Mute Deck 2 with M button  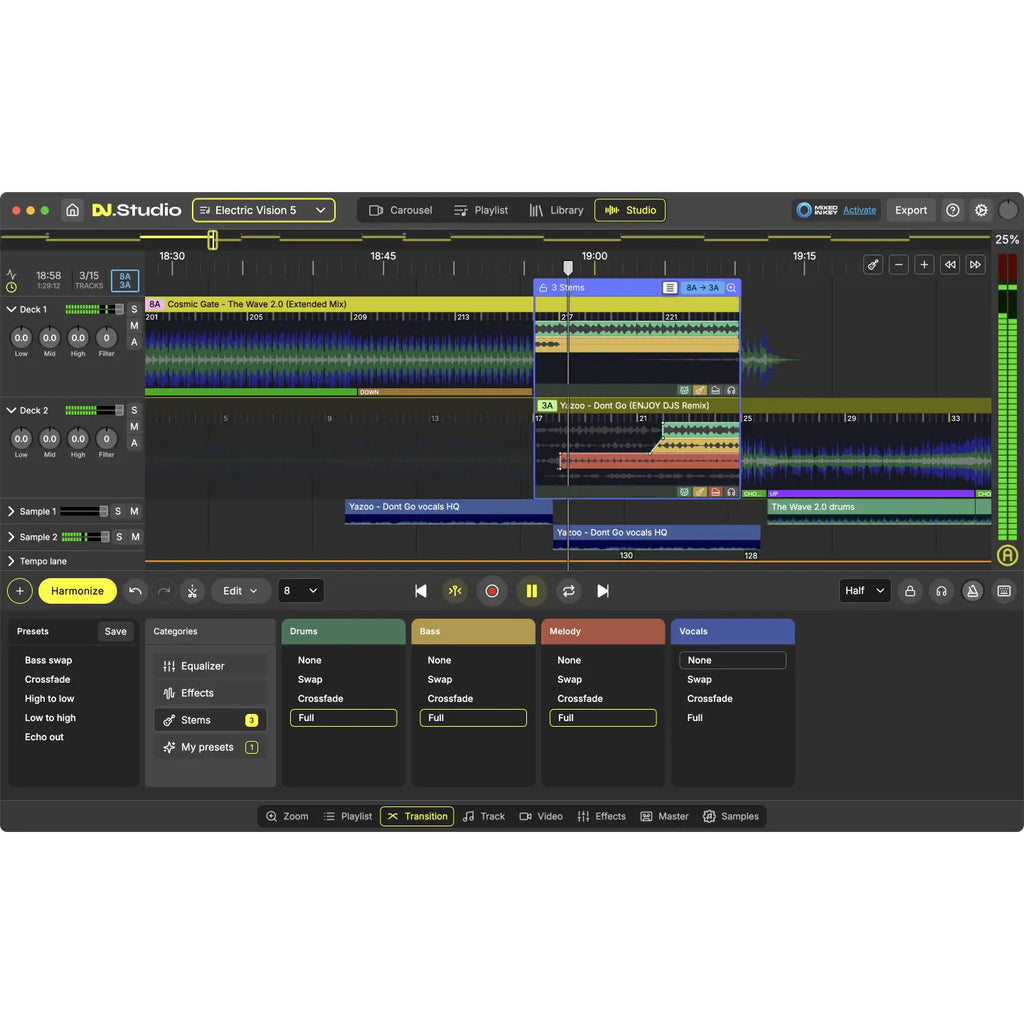pyautogui.click(x=135, y=426)
